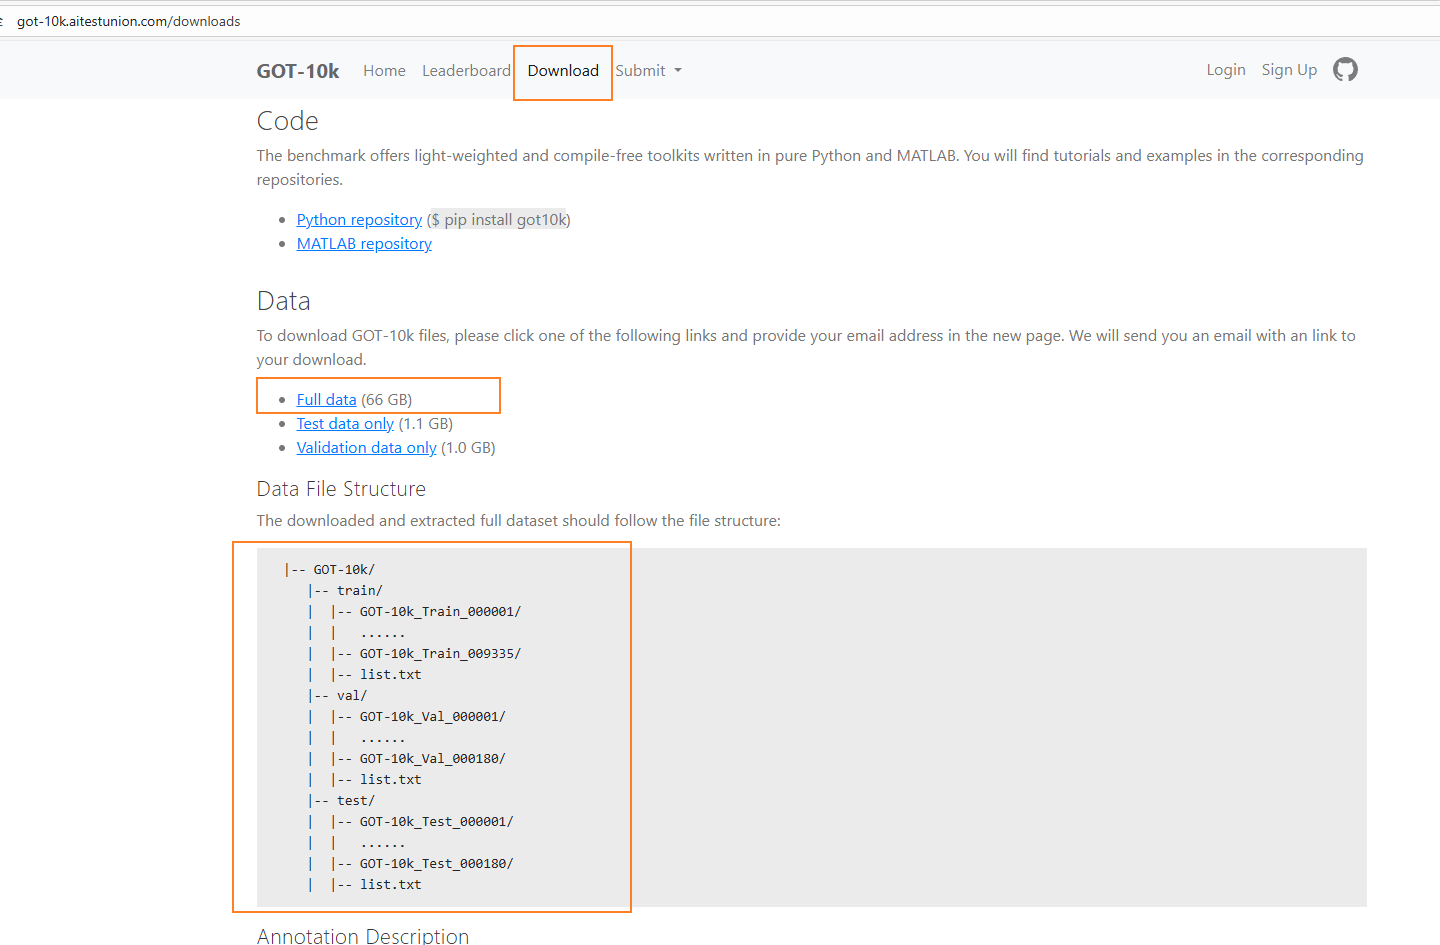Open the Sign Up page
The height and width of the screenshot is (945, 1440).
(1289, 70)
